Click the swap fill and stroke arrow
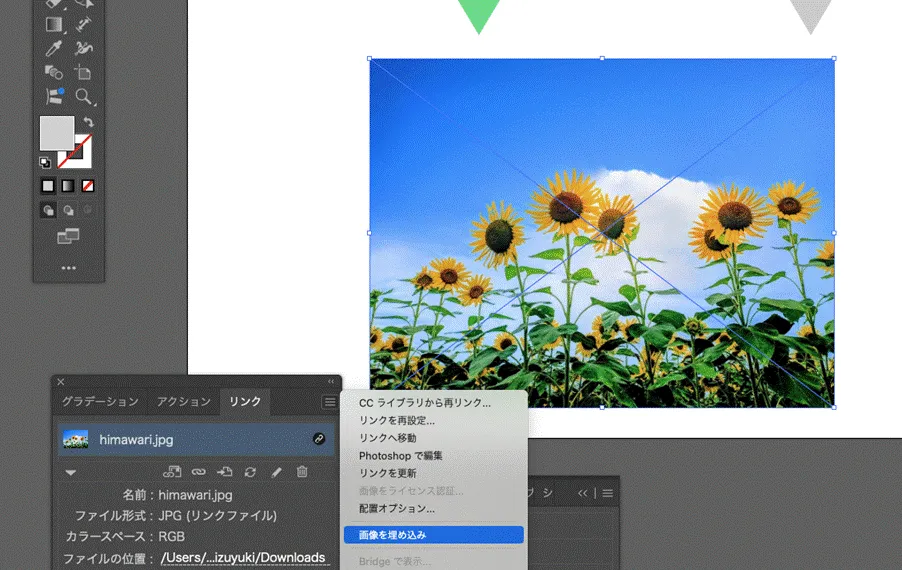902x570 pixels. (88, 123)
